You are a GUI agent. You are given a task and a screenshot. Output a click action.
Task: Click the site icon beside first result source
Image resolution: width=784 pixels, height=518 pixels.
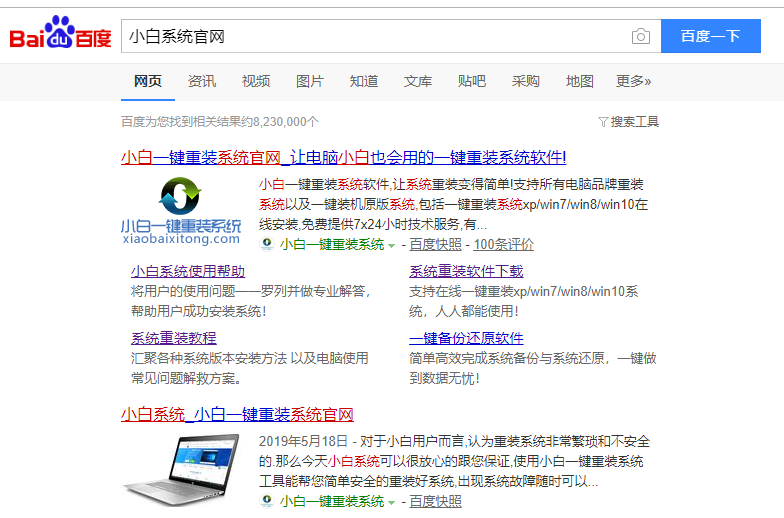(267, 245)
